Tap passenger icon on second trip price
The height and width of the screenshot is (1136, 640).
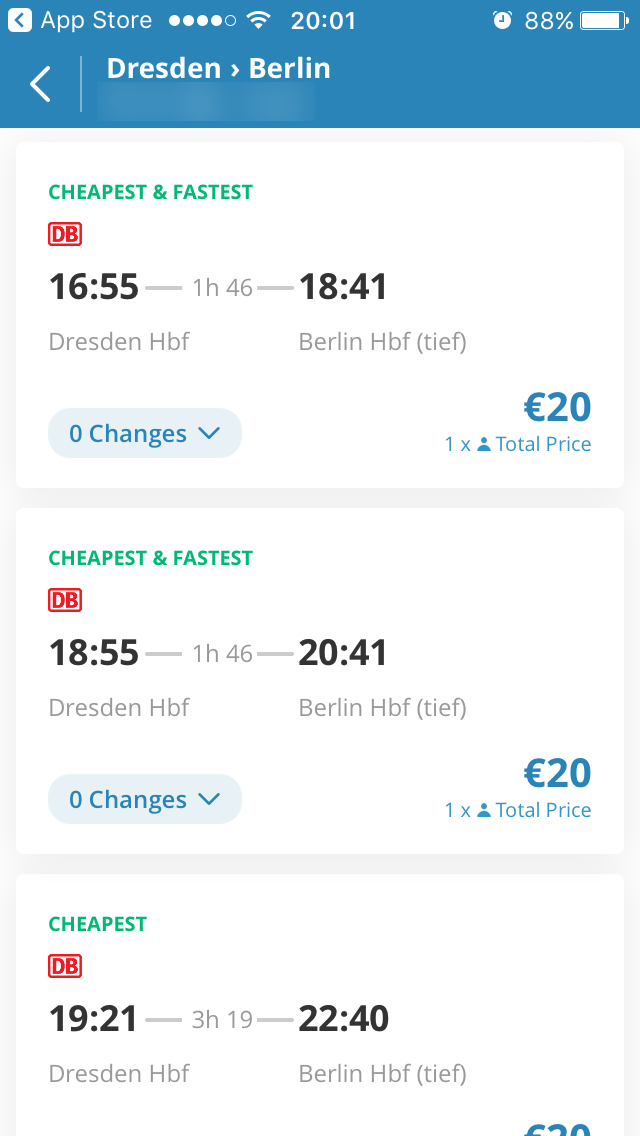[x=484, y=811]
